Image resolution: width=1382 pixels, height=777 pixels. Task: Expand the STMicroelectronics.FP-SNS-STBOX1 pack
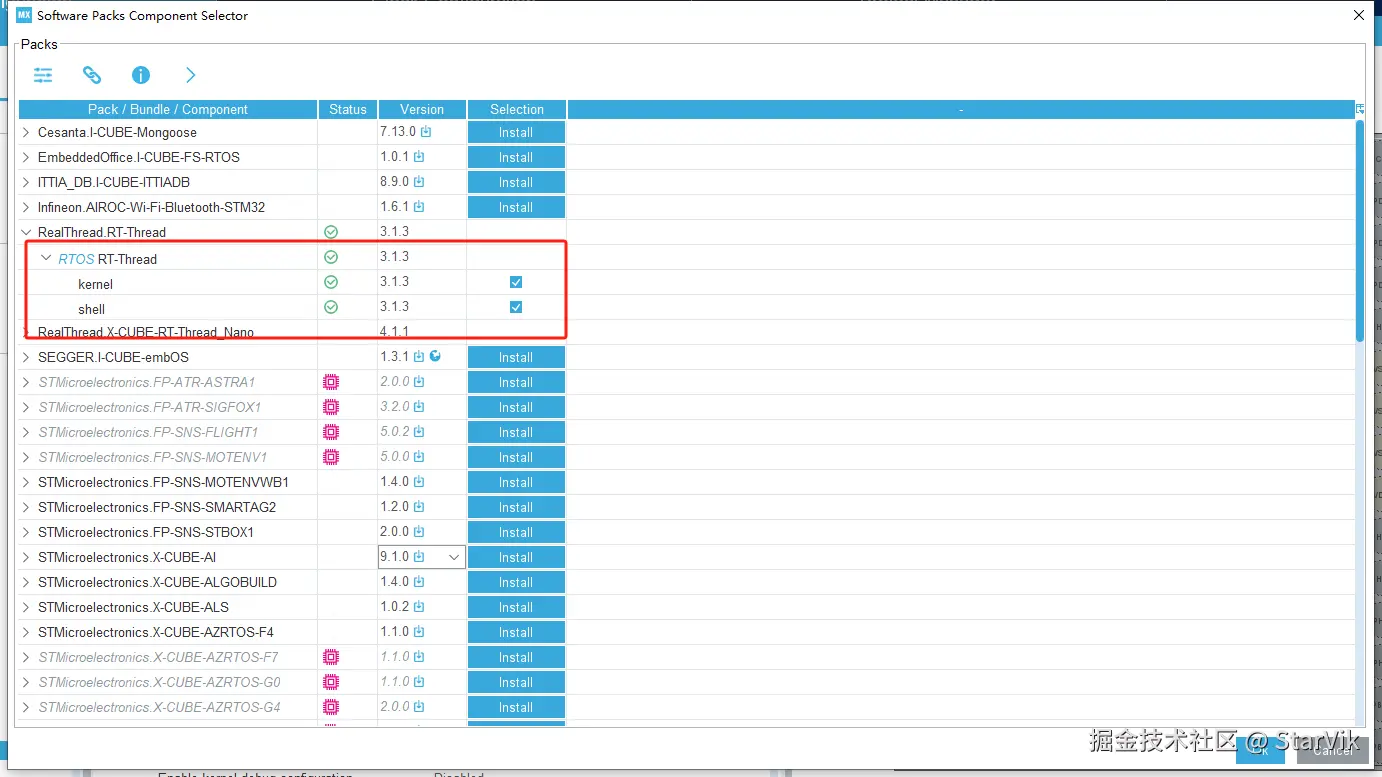click(26, 532)
